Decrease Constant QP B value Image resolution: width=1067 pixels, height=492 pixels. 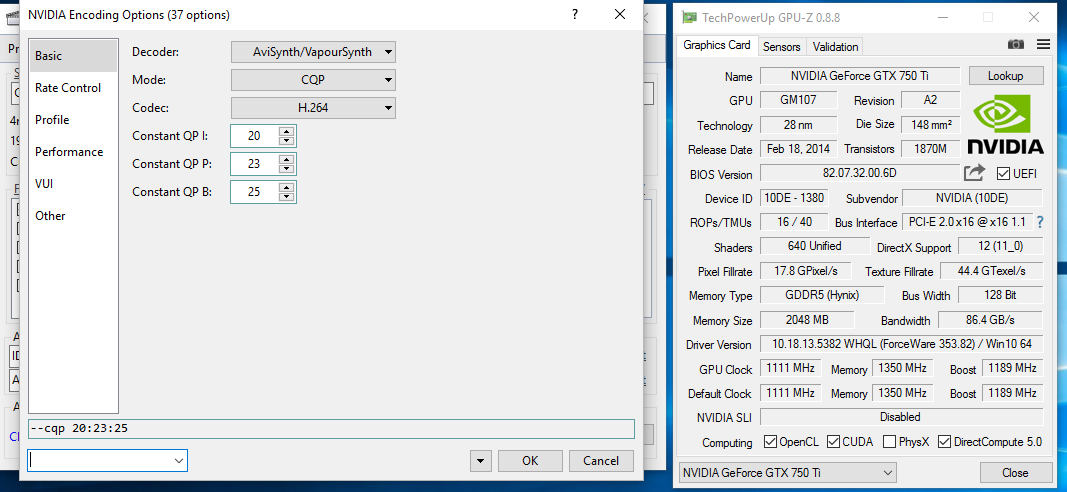pos(287,196)
